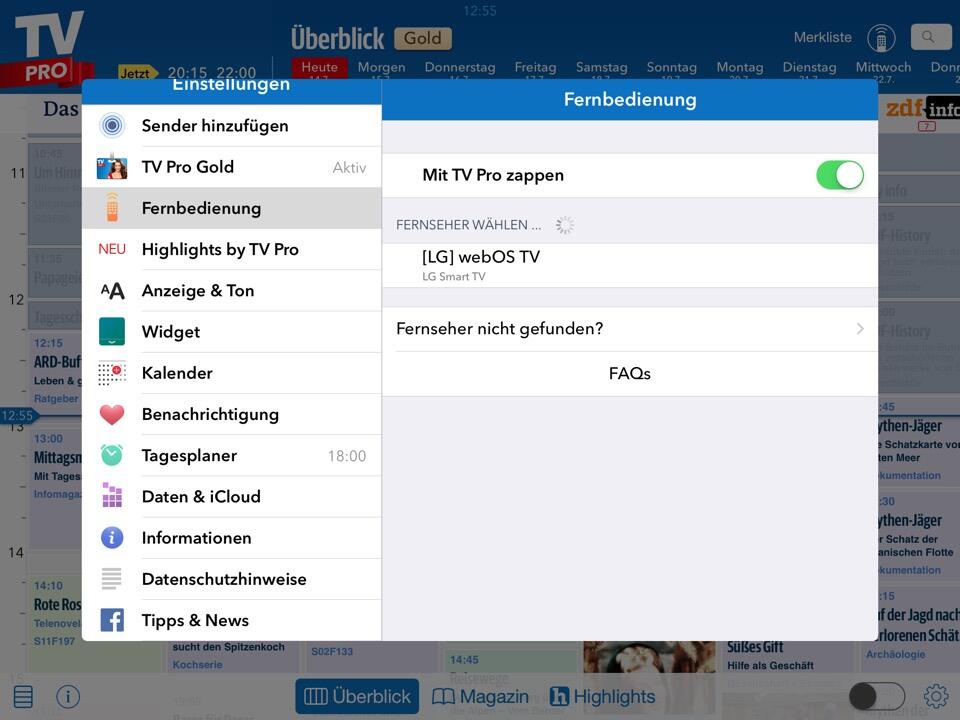Open Kalender settings entry
This screenshot has width=960, height=720.
[x=231, y=372]
